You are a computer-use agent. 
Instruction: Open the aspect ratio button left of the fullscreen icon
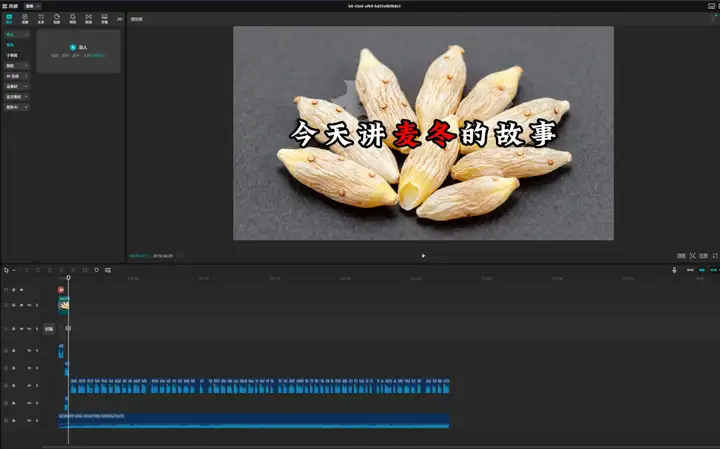click(703, 256)
